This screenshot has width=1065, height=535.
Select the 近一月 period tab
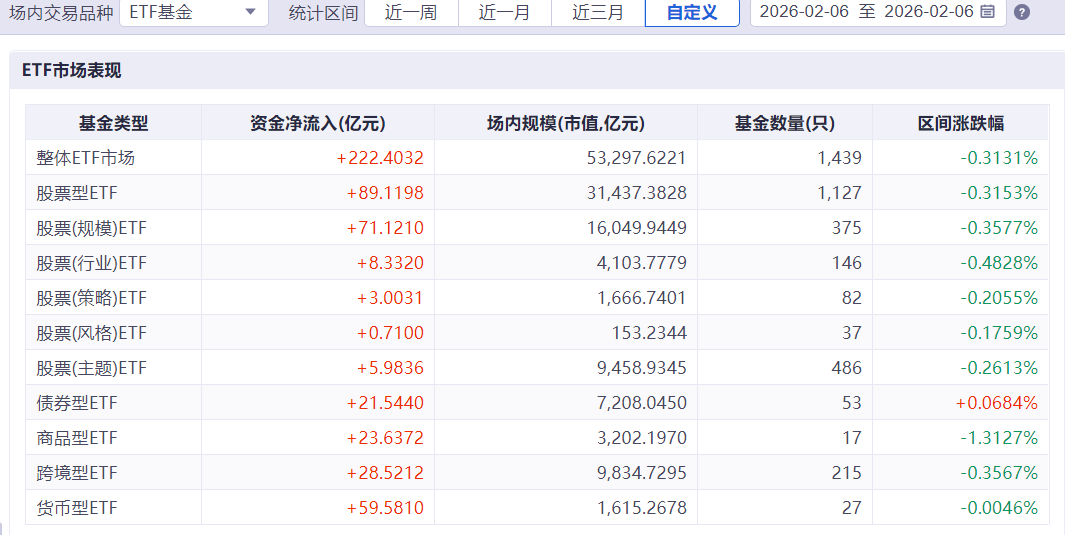(505, 12)
